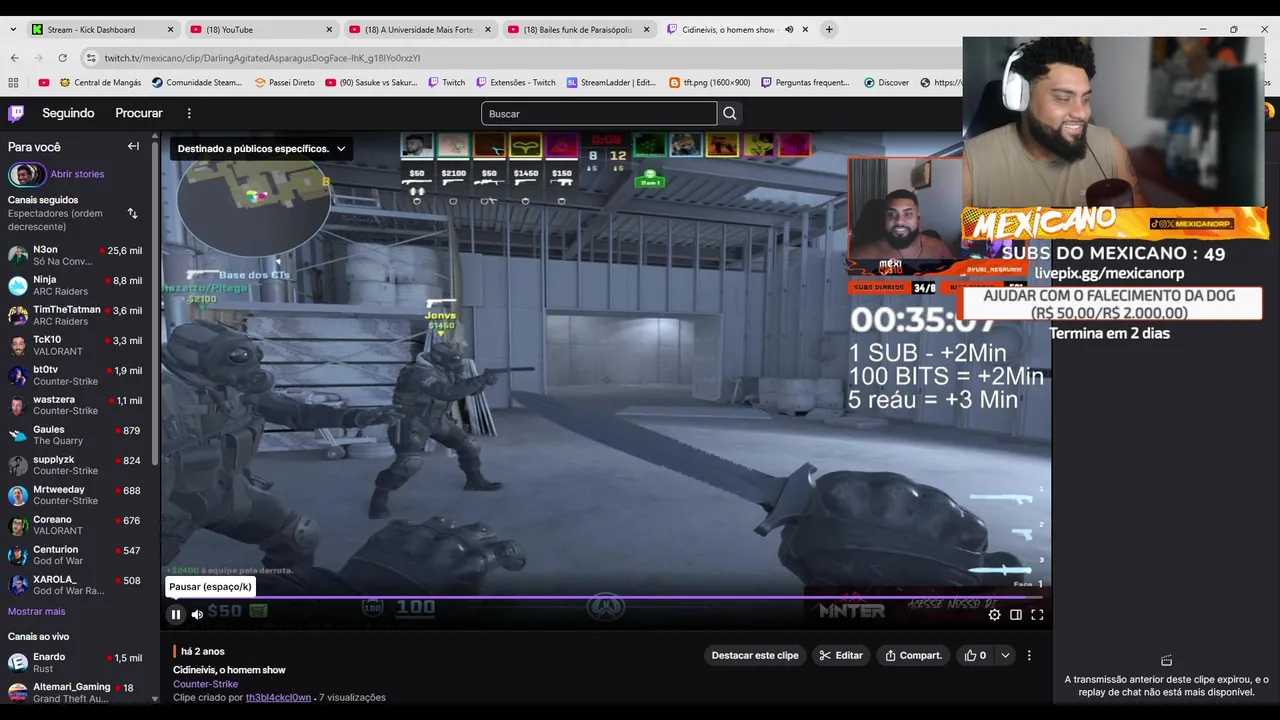Toggle theater mode in the player
The height and width of the screenshot is (720, 1280).
(x=1016, y=615)
